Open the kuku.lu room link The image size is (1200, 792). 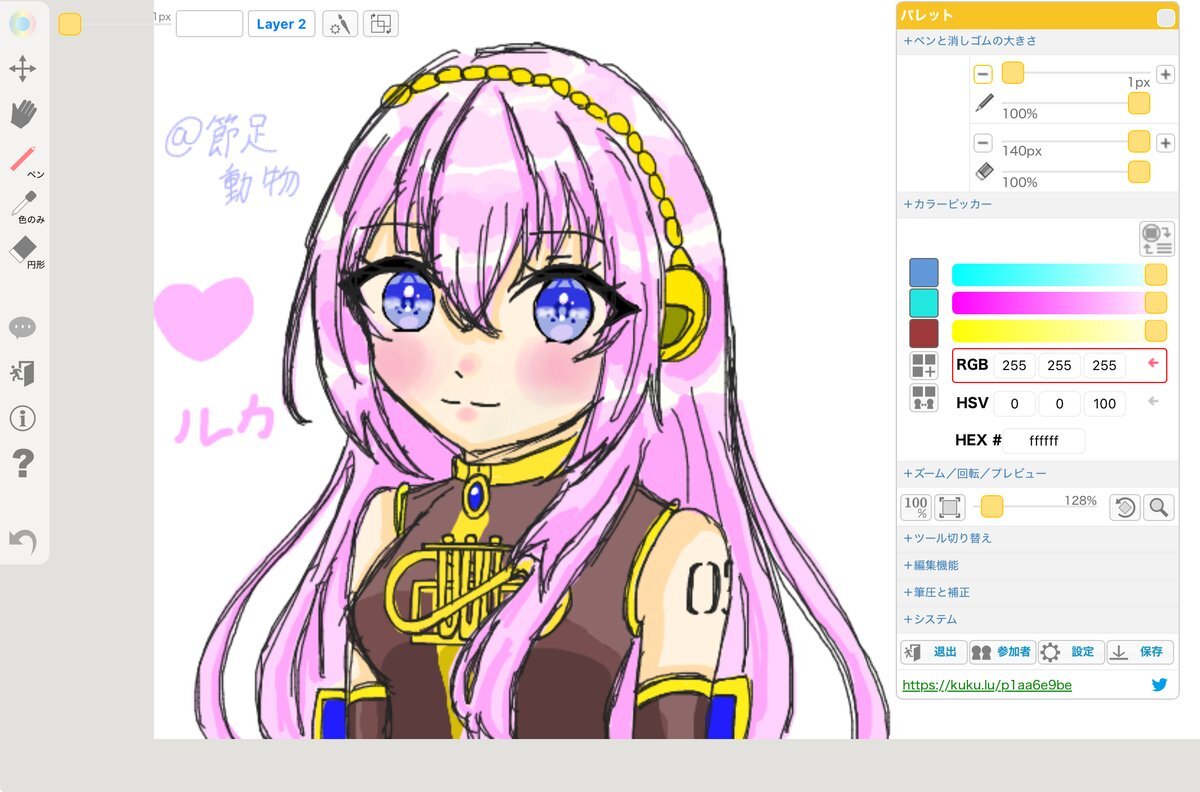(987, 685)
